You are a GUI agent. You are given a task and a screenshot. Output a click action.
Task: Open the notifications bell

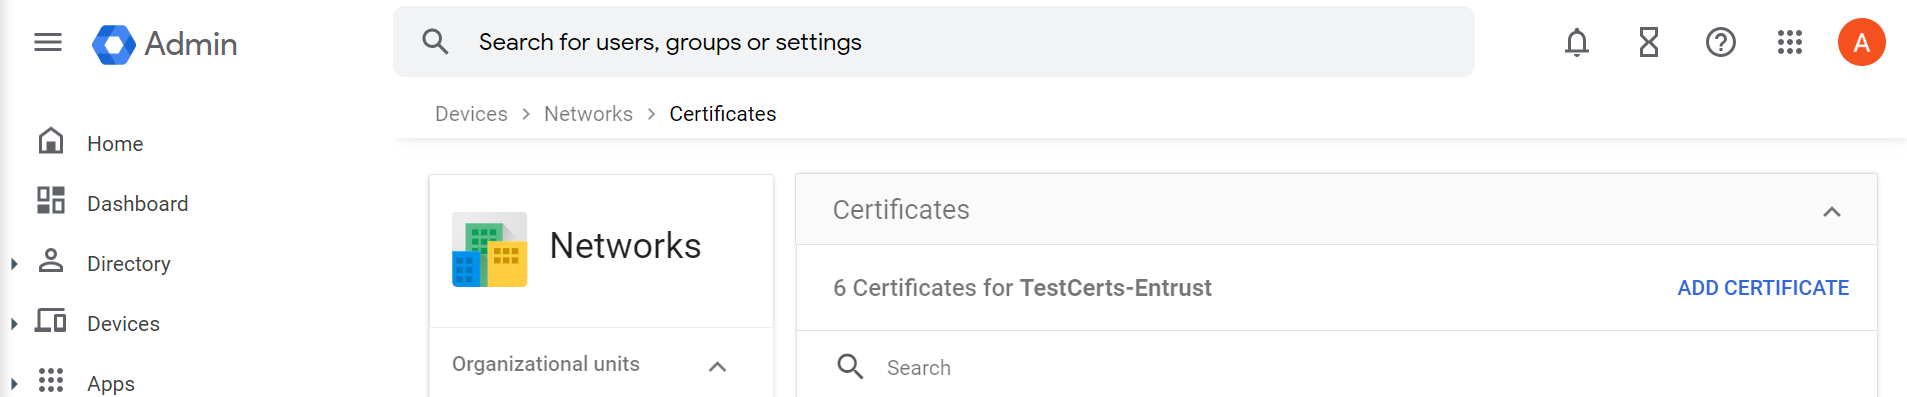(x=1577, y=42)
